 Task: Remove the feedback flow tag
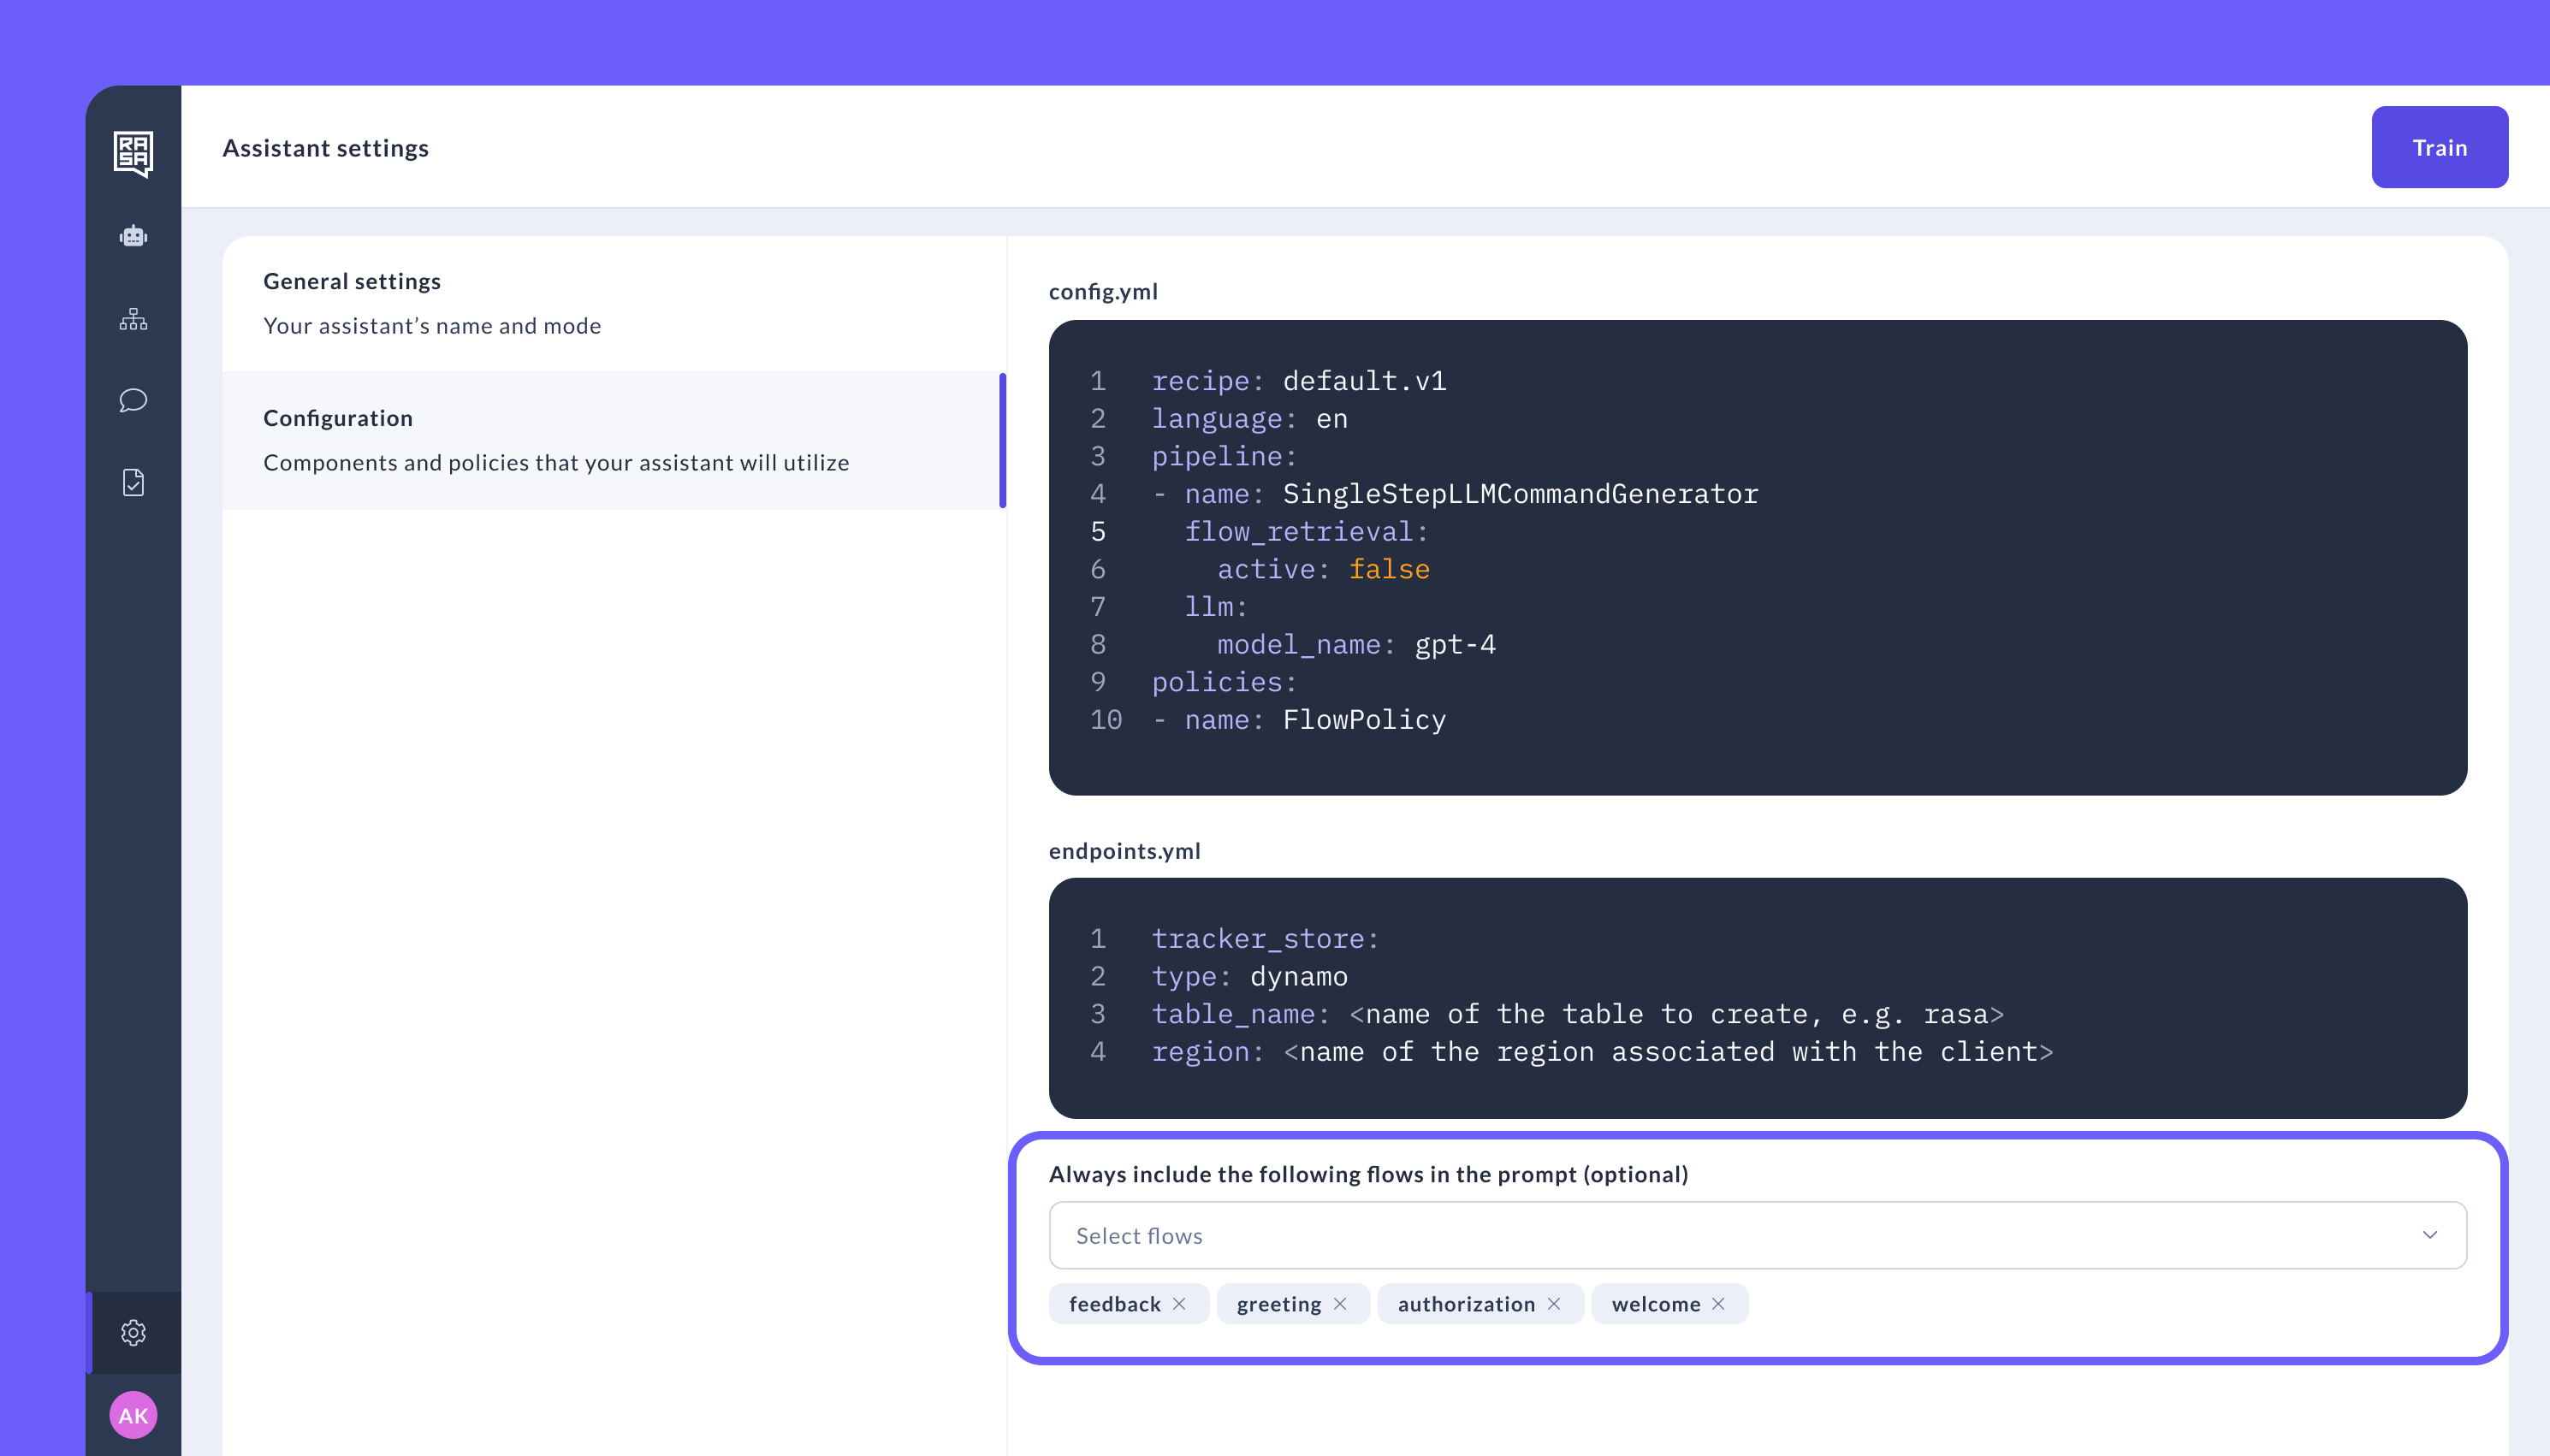pyautogui.click(x=1180, y=1303)
